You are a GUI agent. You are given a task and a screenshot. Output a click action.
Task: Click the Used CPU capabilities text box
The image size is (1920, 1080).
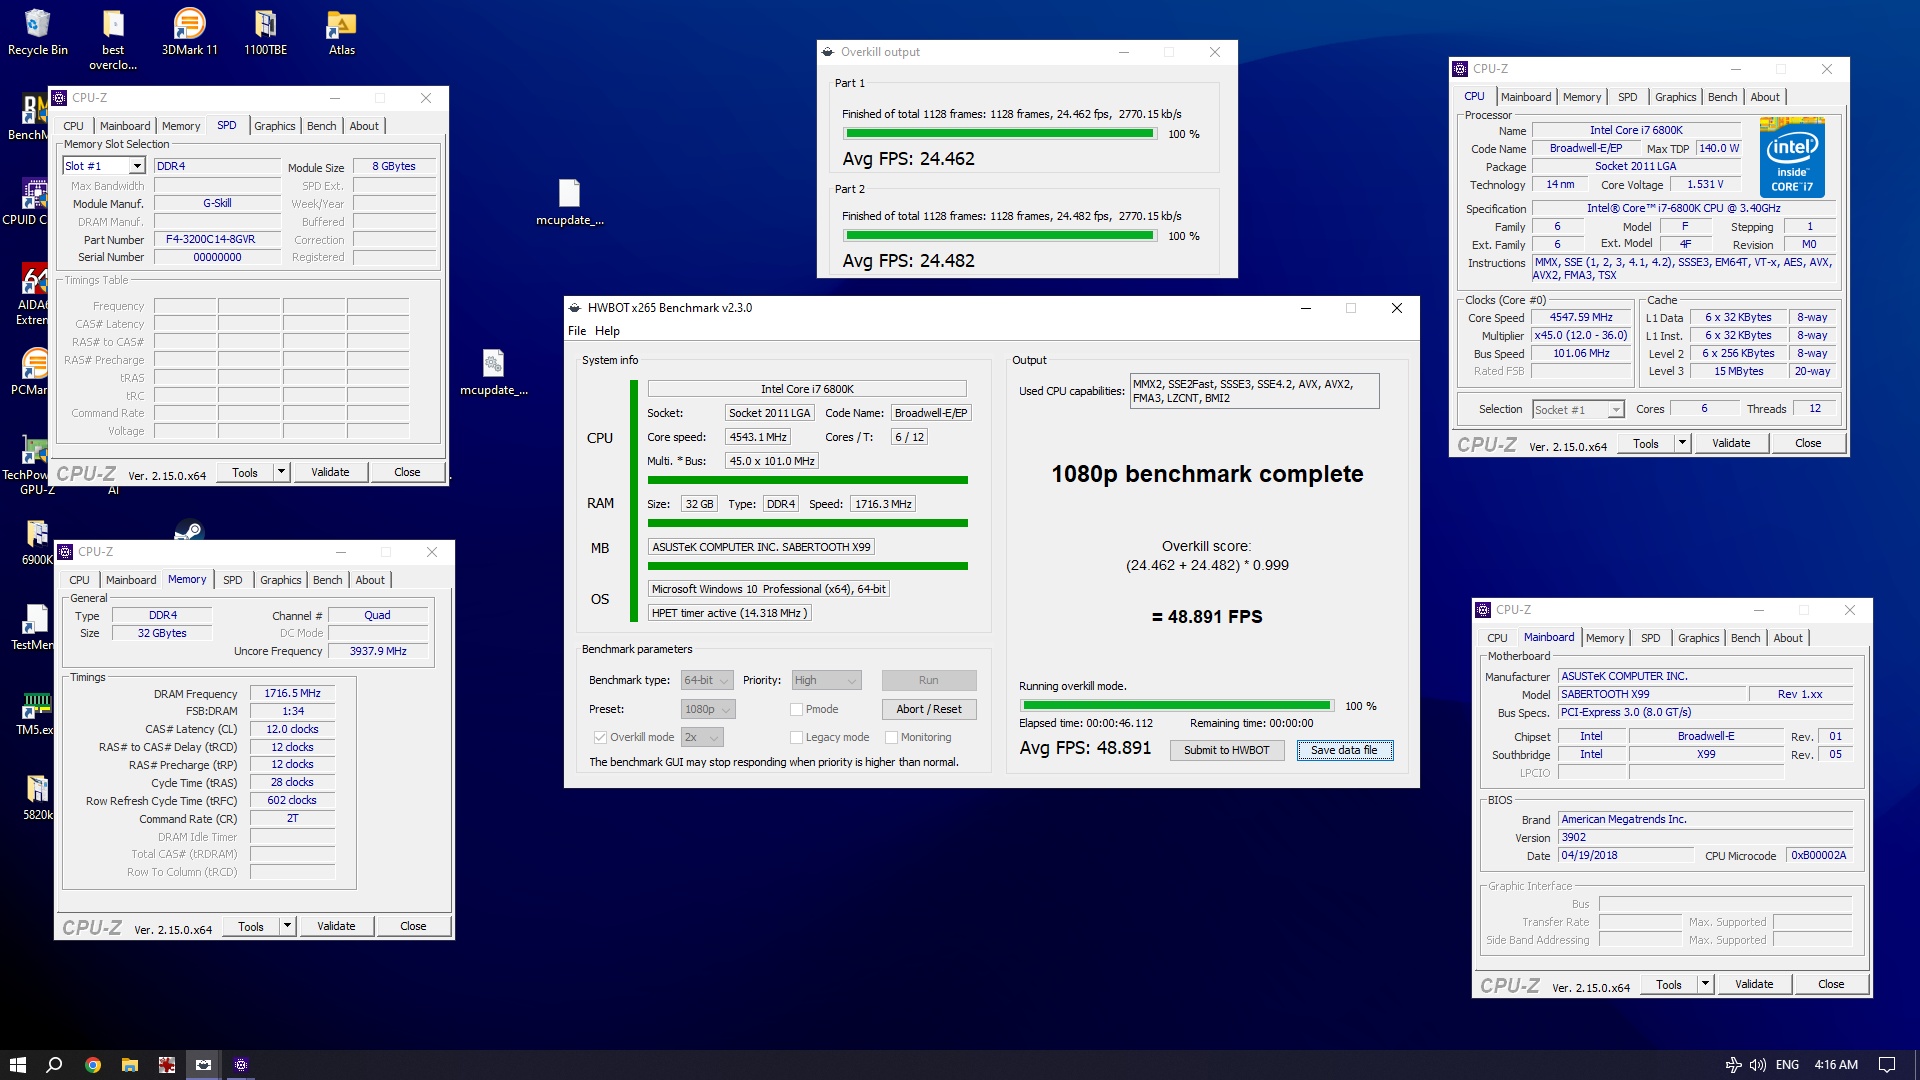(x=1254, y=391)
